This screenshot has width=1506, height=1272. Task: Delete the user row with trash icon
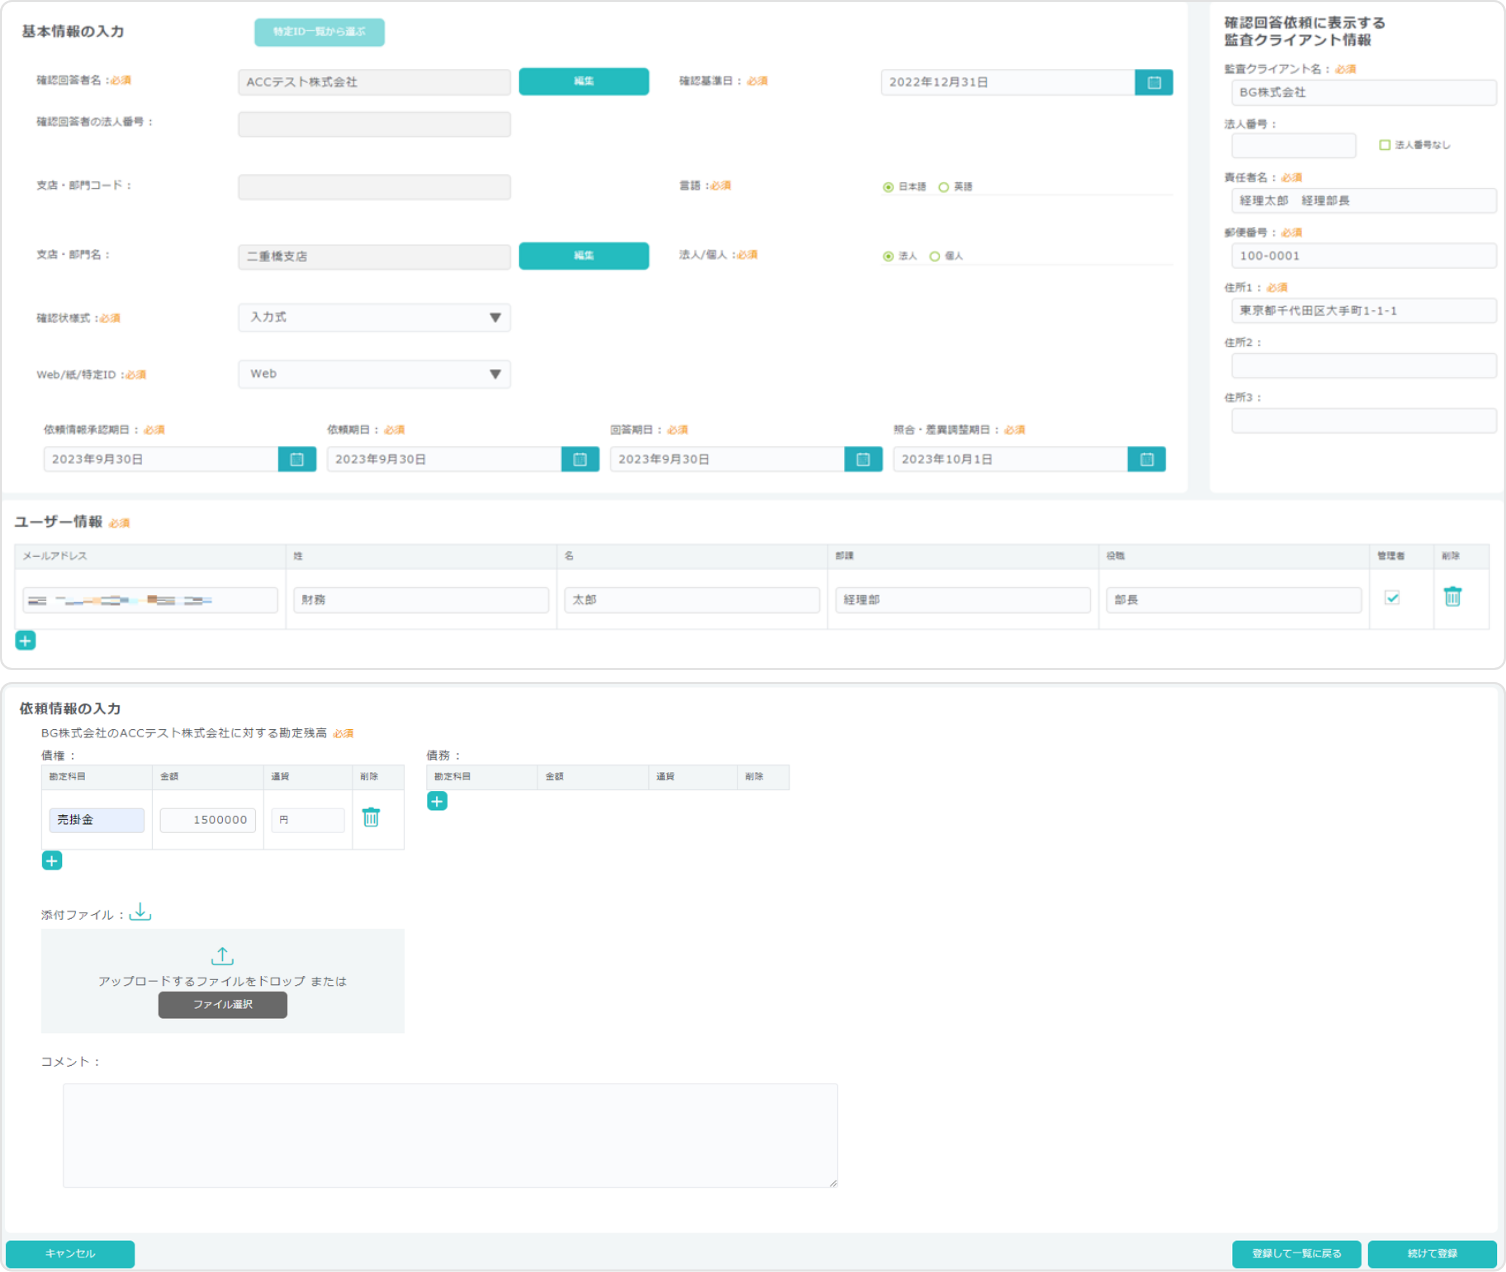tap(1452, 597)
